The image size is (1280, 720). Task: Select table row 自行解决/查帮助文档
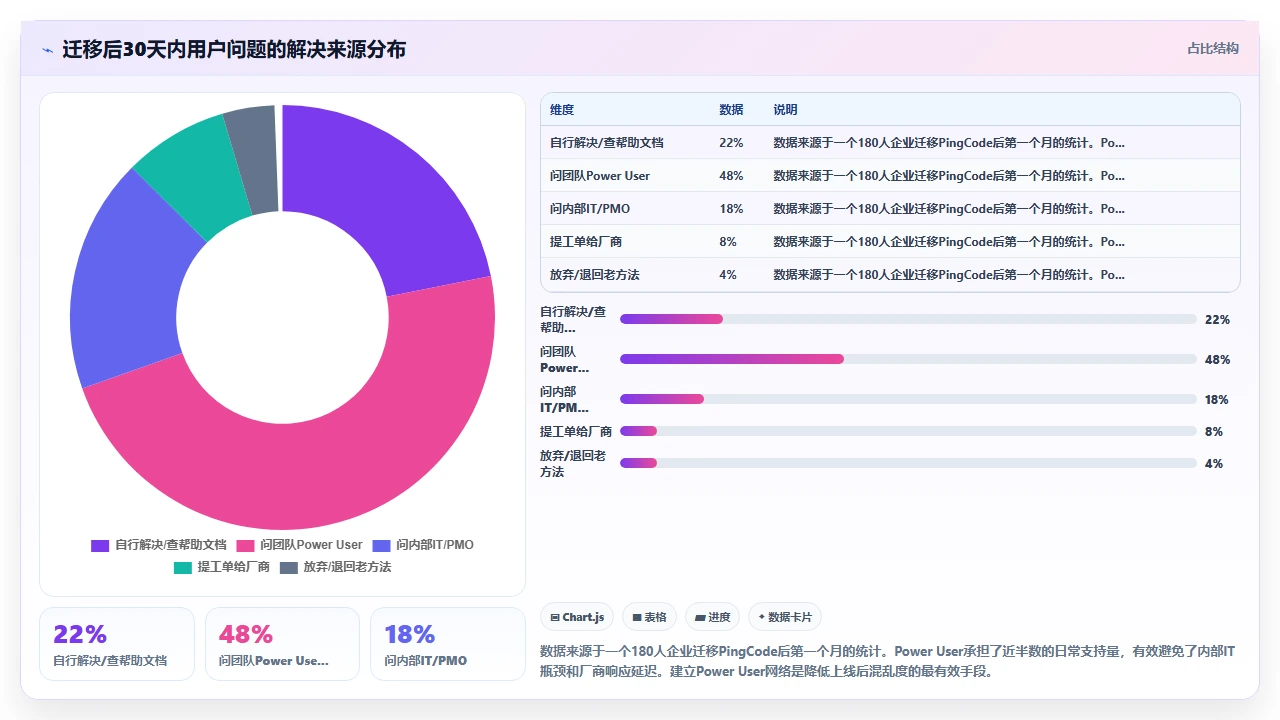[890, 143]
